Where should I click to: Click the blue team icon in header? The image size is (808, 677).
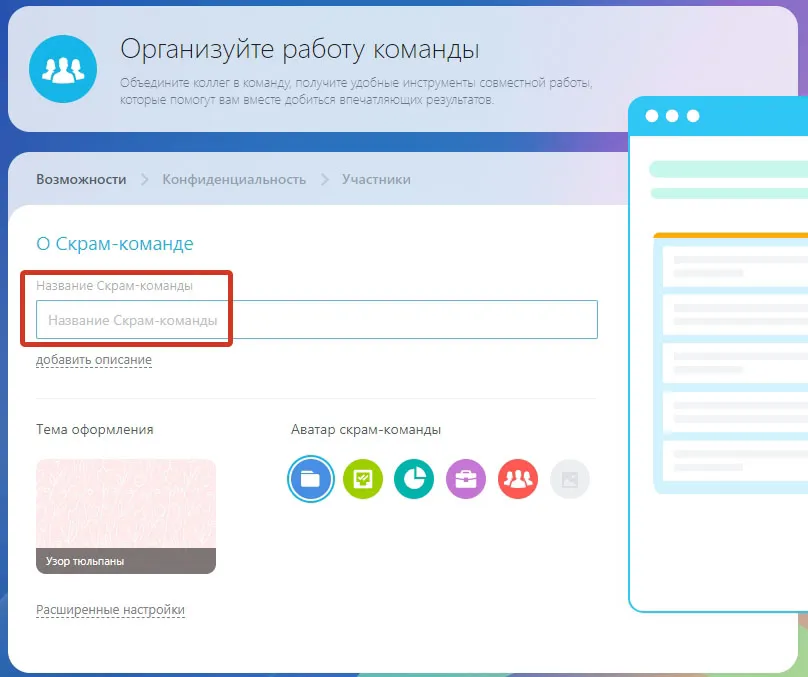coord(63,69)
